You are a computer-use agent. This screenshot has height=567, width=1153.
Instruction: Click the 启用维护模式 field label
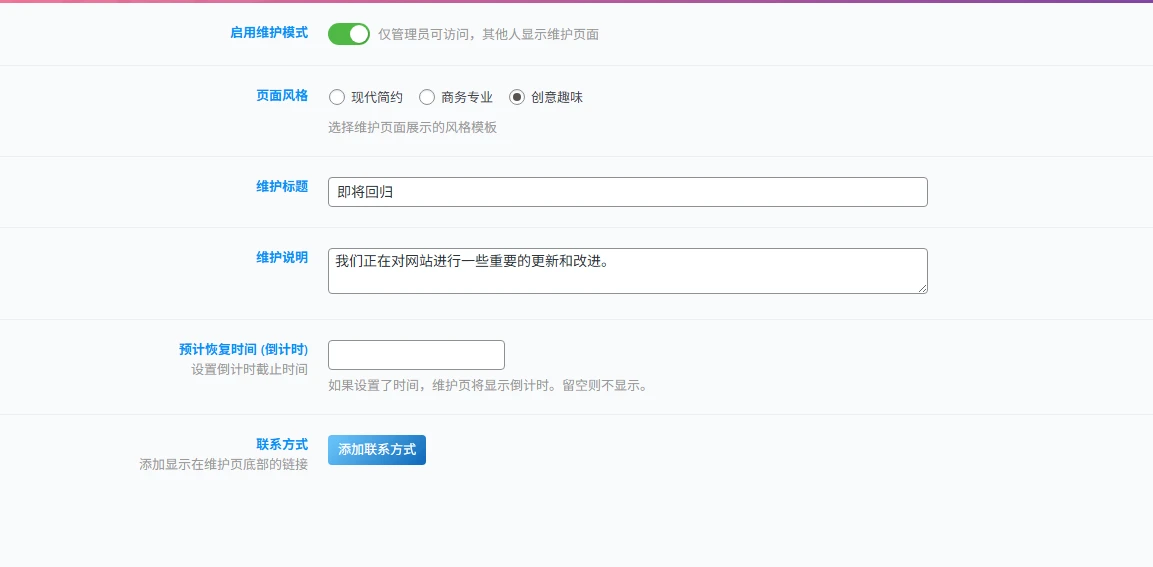coord(269,32)
